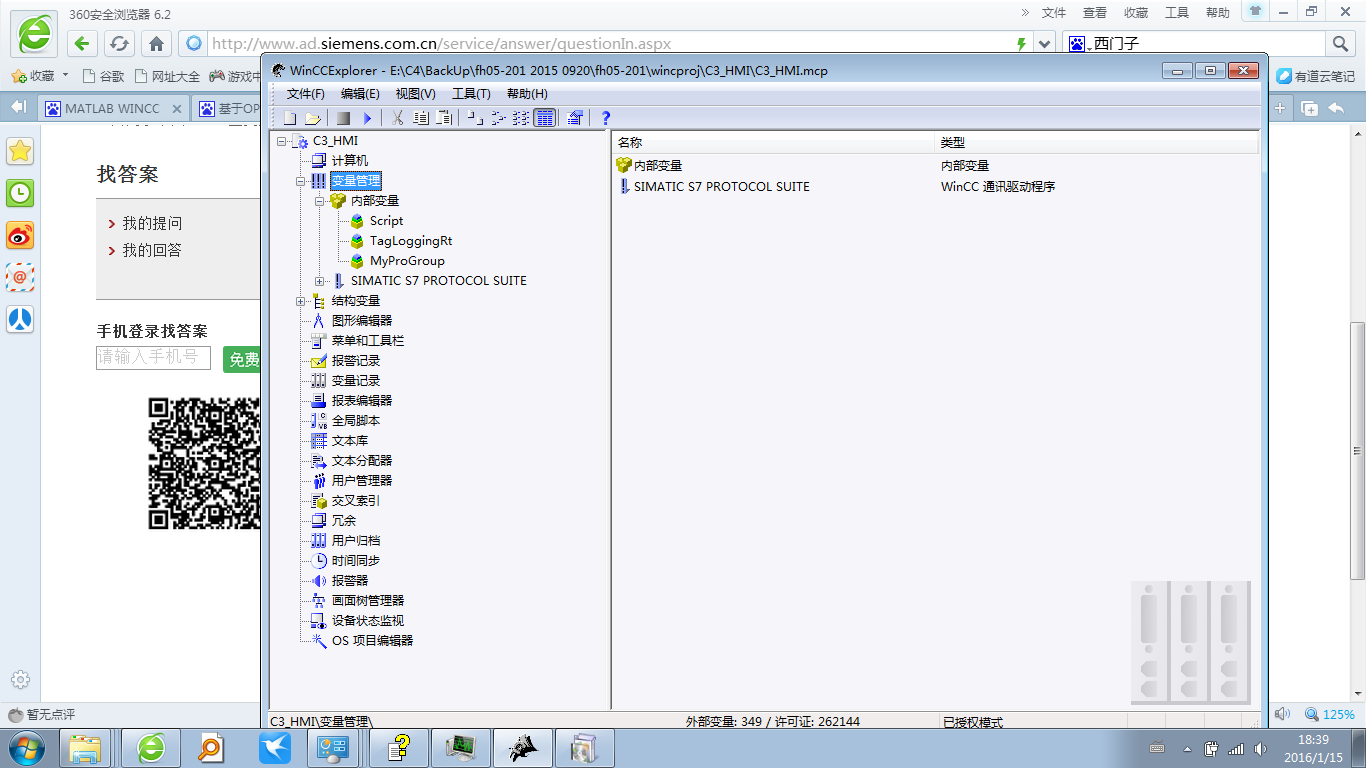1366x768 pixels.
Task: Click the 请输入手机号 phone number field
Action: pyautogui.click(x=153, y=357)
